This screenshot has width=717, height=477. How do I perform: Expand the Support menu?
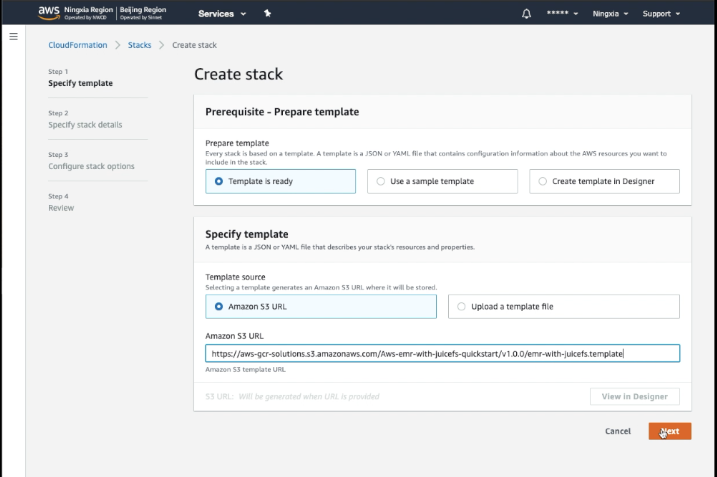(661, 14)
